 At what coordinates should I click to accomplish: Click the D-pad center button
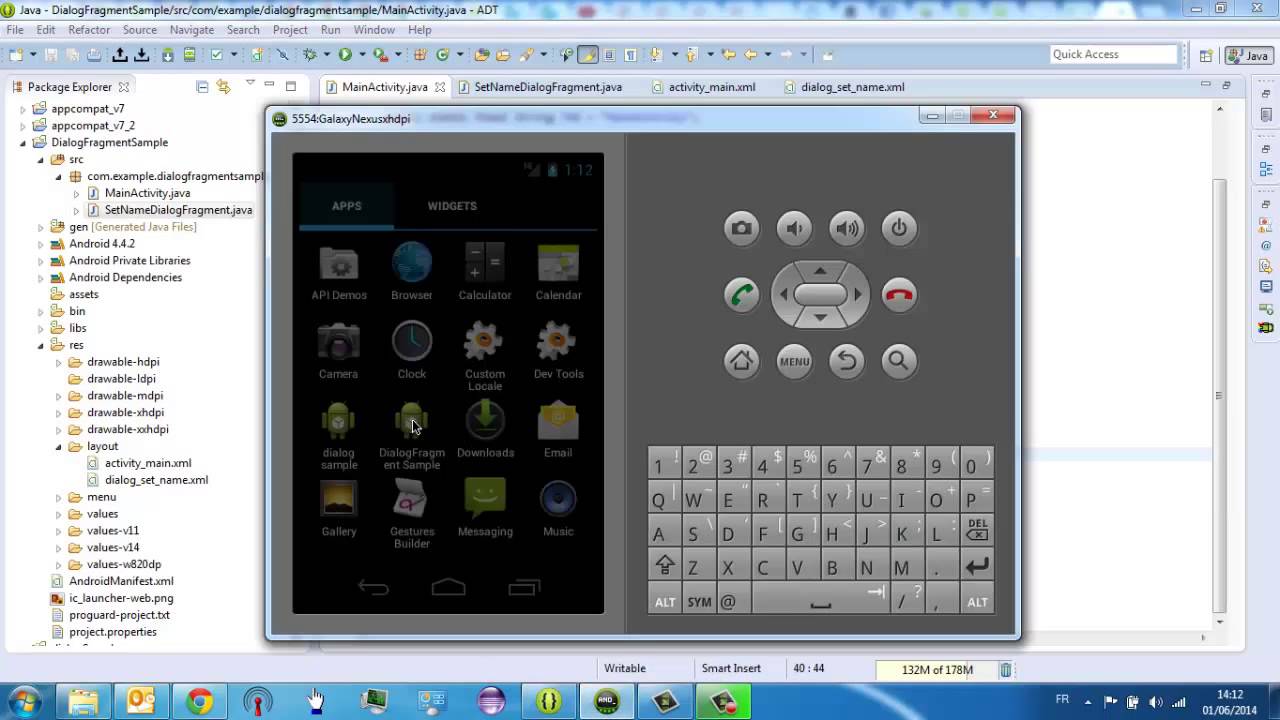(x=820, y=294)
